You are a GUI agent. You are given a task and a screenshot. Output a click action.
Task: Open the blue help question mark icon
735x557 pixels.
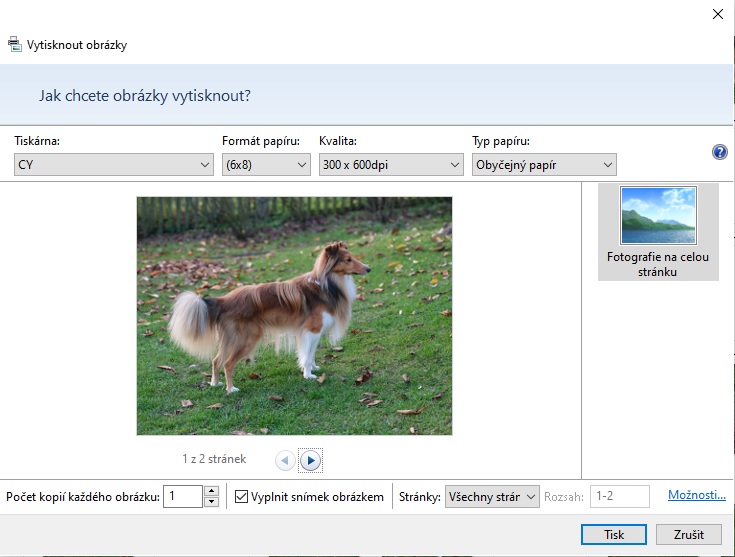click(719, 152)
